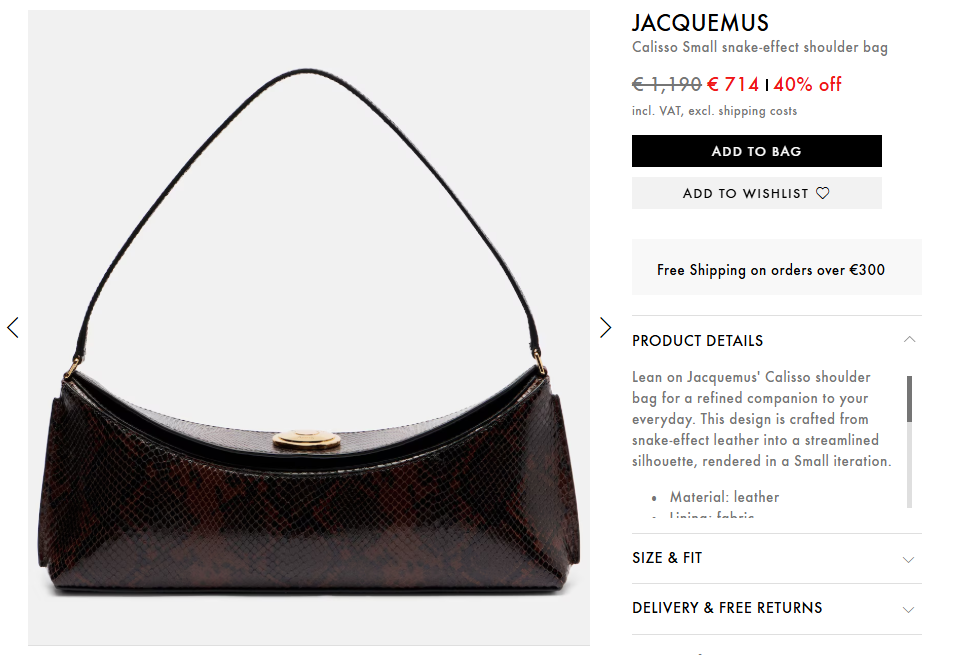Open the snake-effect bag main image
The image size is (959, 655).
pos(309,327)
